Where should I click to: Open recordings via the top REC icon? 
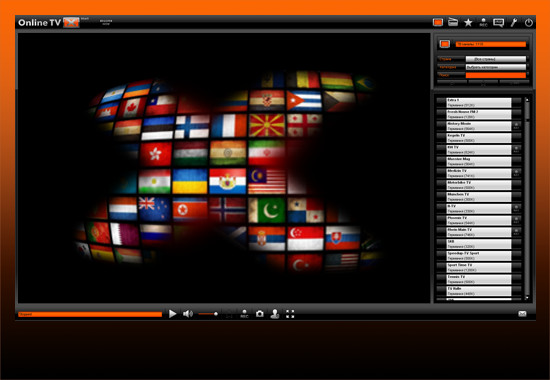coord(483,22)
